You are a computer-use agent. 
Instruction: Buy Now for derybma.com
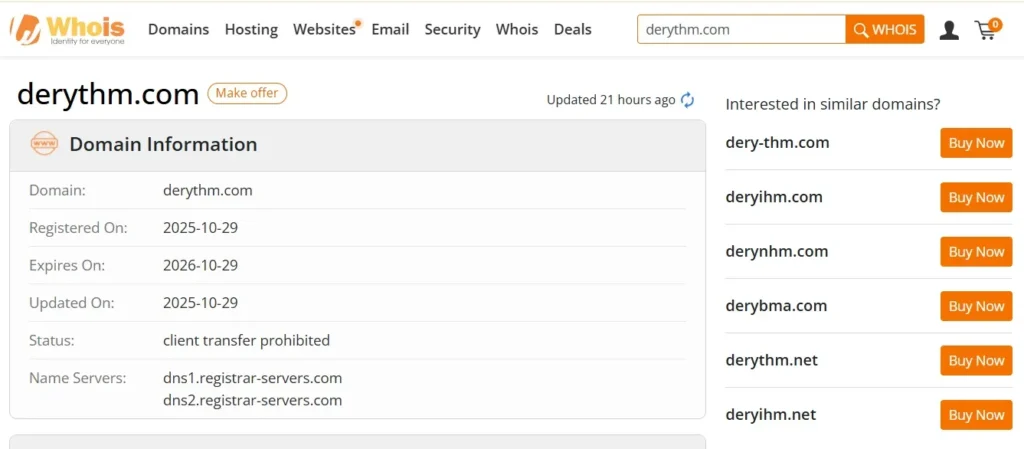976,306
